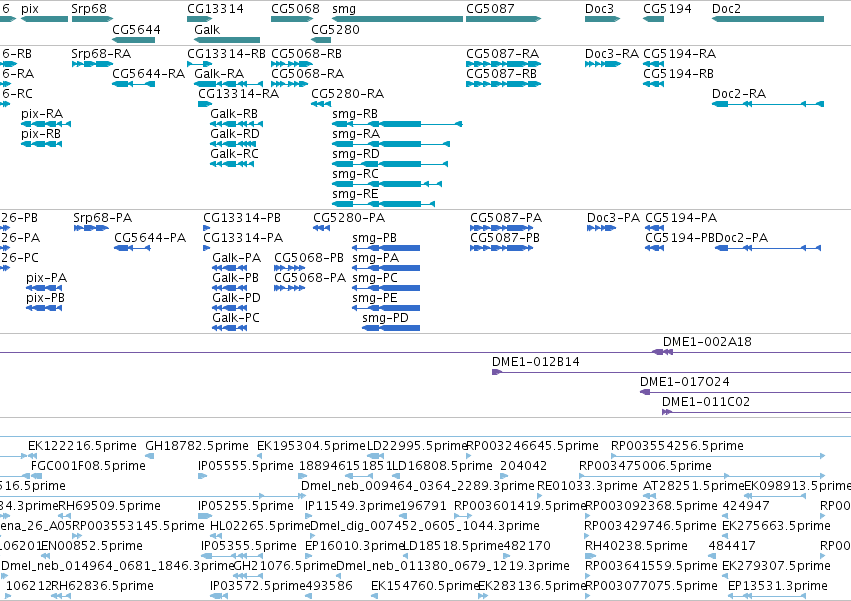Image resolution: width=851 pixels, height=601 pixels.
Task: Click the CG5644 gene label
Action: [136, 29]
